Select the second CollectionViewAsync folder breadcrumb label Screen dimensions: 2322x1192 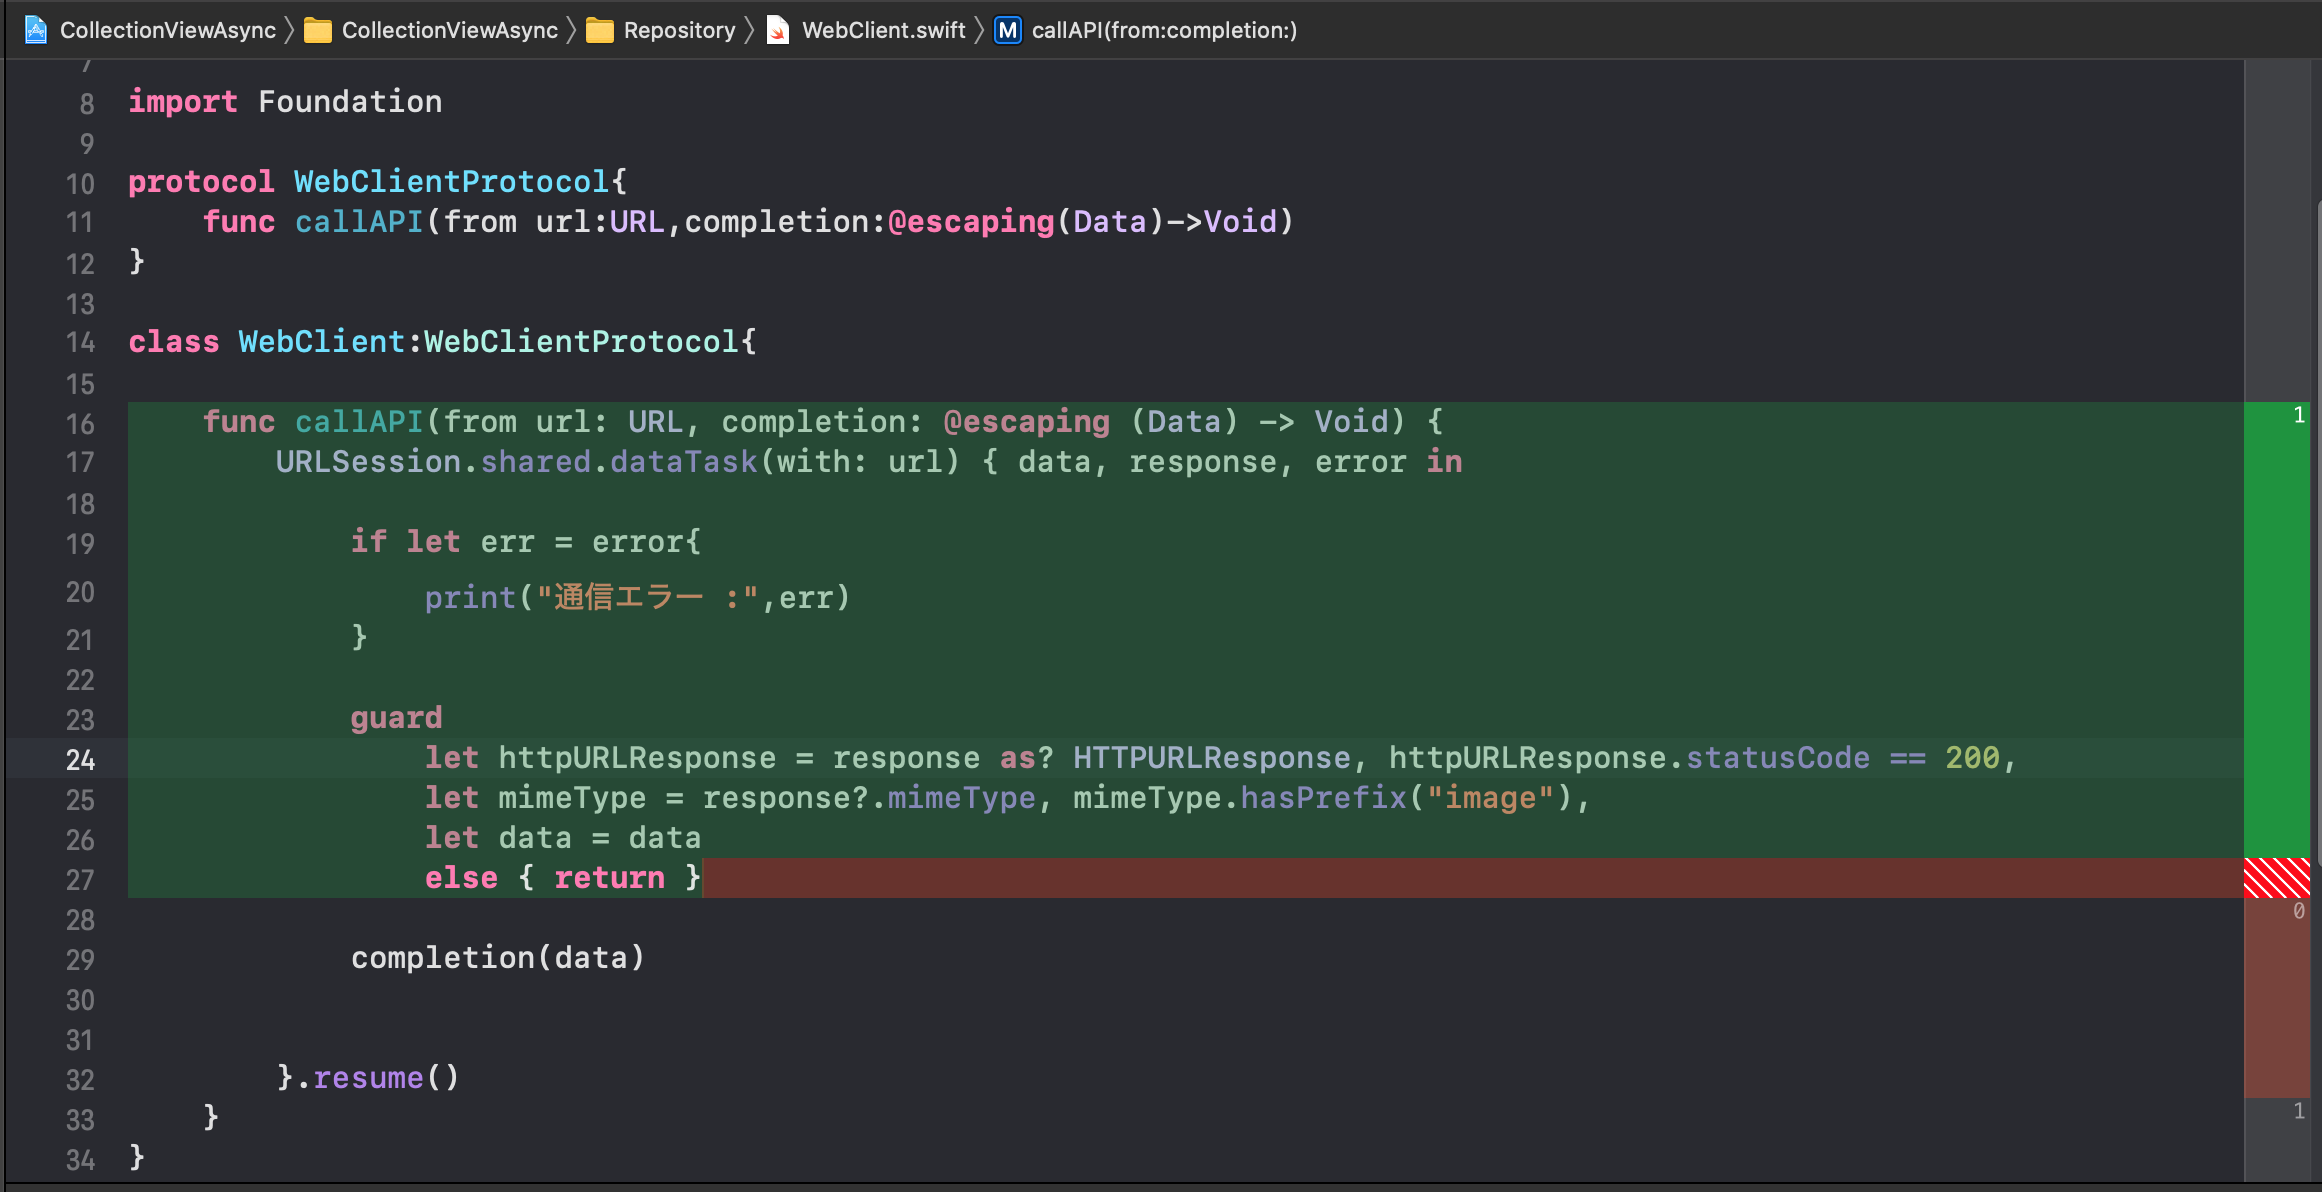point(450,30)
